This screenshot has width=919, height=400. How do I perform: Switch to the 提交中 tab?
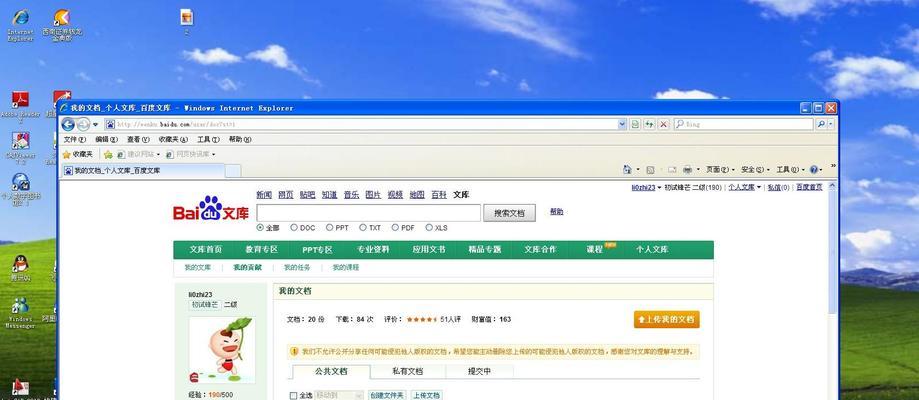point(479,371)
